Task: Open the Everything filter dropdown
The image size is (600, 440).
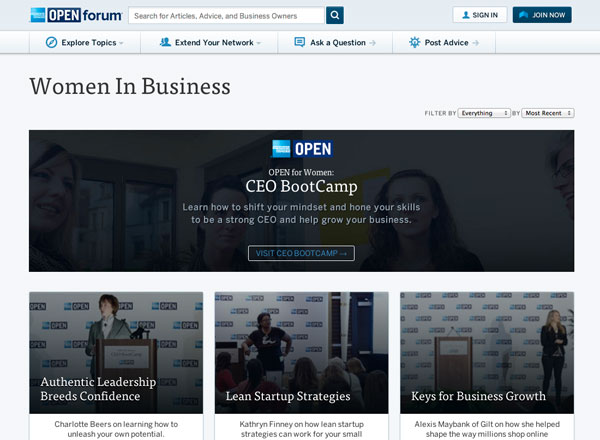Action: (x=484, y=113)
